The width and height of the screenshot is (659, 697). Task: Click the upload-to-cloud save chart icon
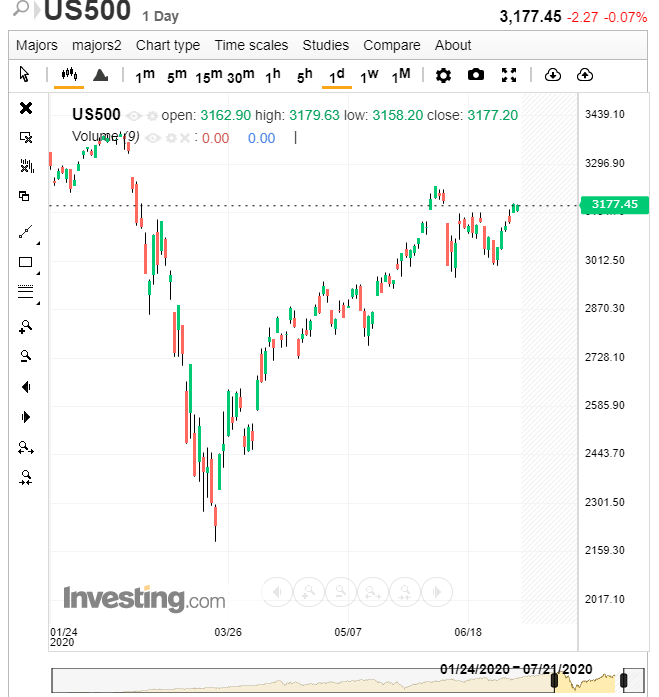(585, 75)
